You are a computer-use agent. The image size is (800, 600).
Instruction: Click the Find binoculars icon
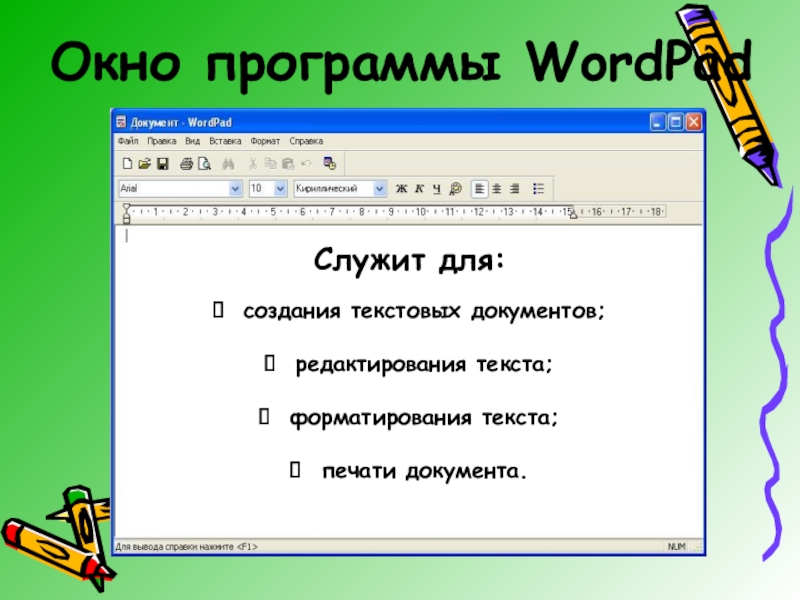tap(228, 164)
